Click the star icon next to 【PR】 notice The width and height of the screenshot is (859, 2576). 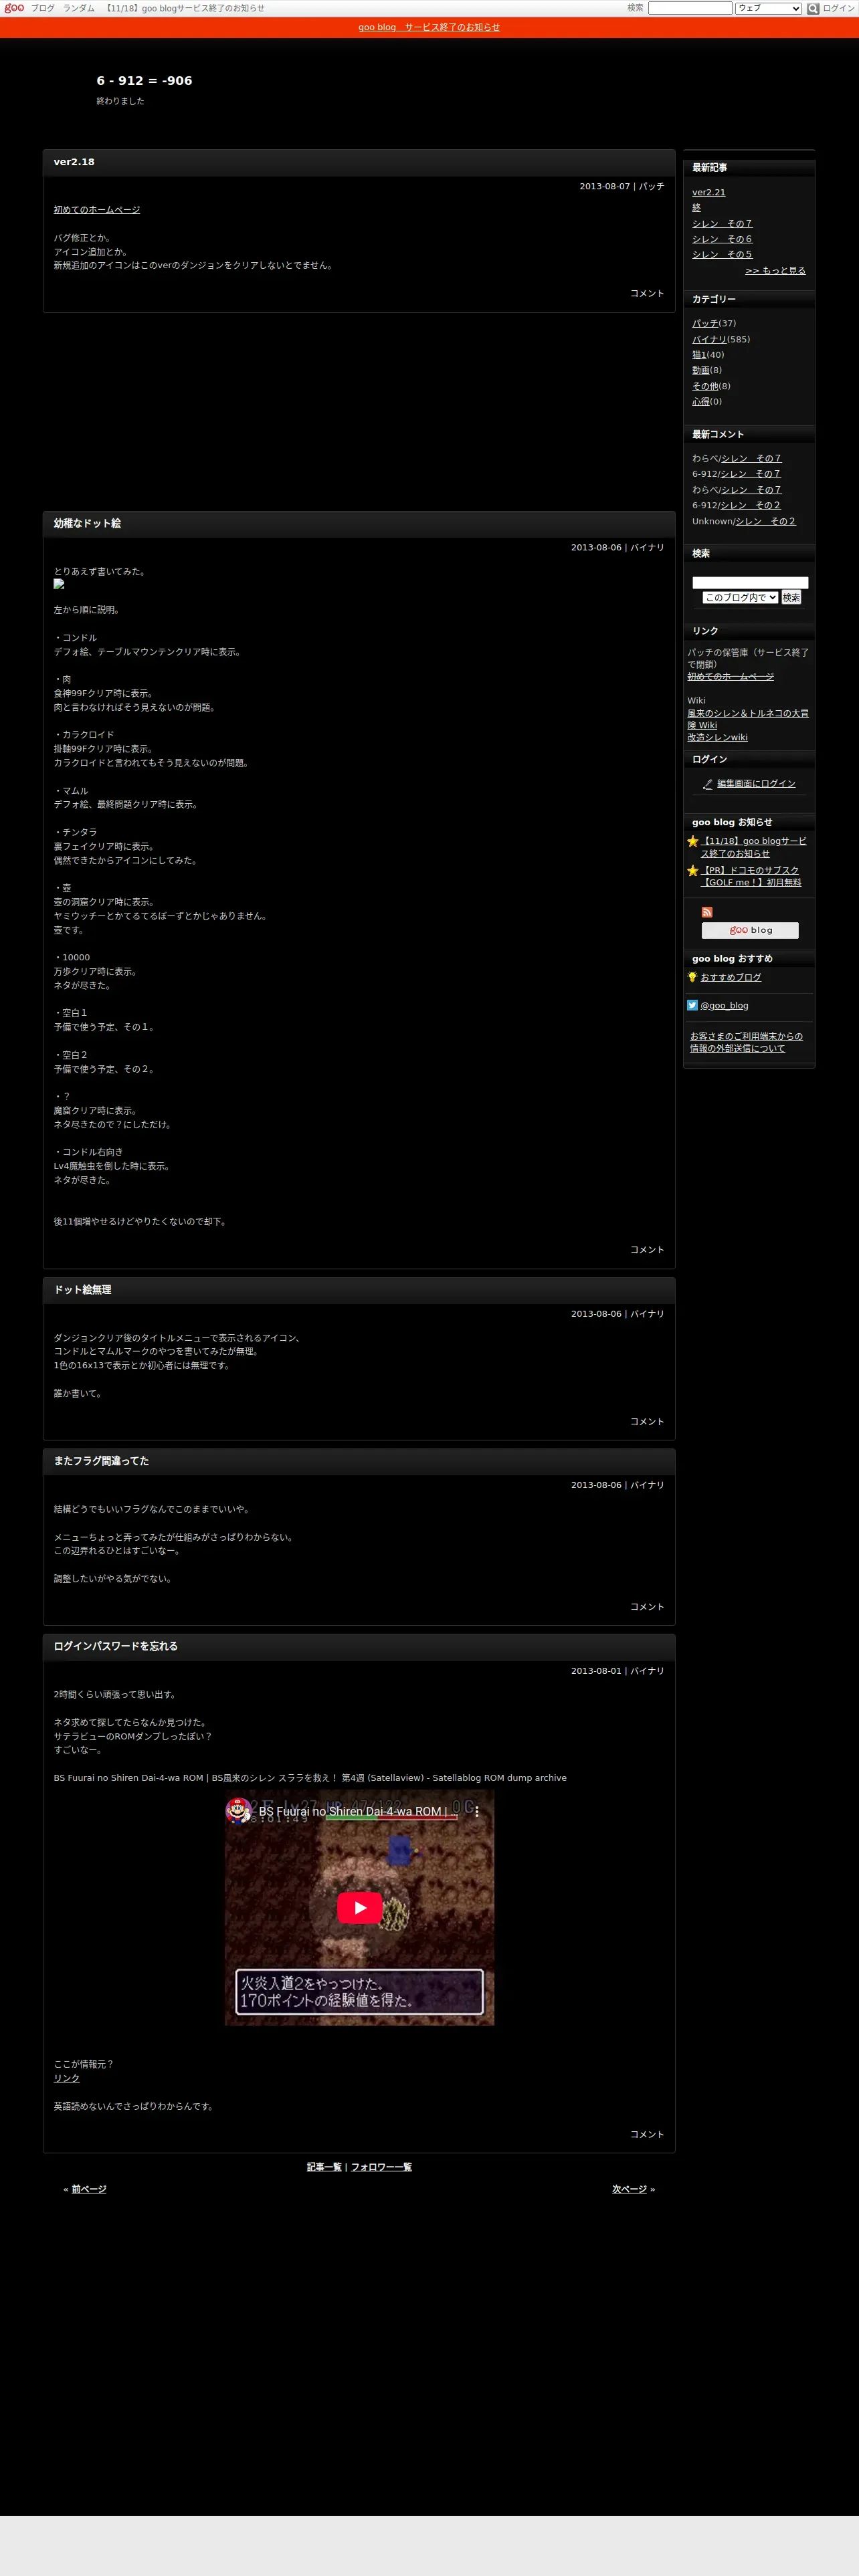pyautogui.click(x=692, y=870)
